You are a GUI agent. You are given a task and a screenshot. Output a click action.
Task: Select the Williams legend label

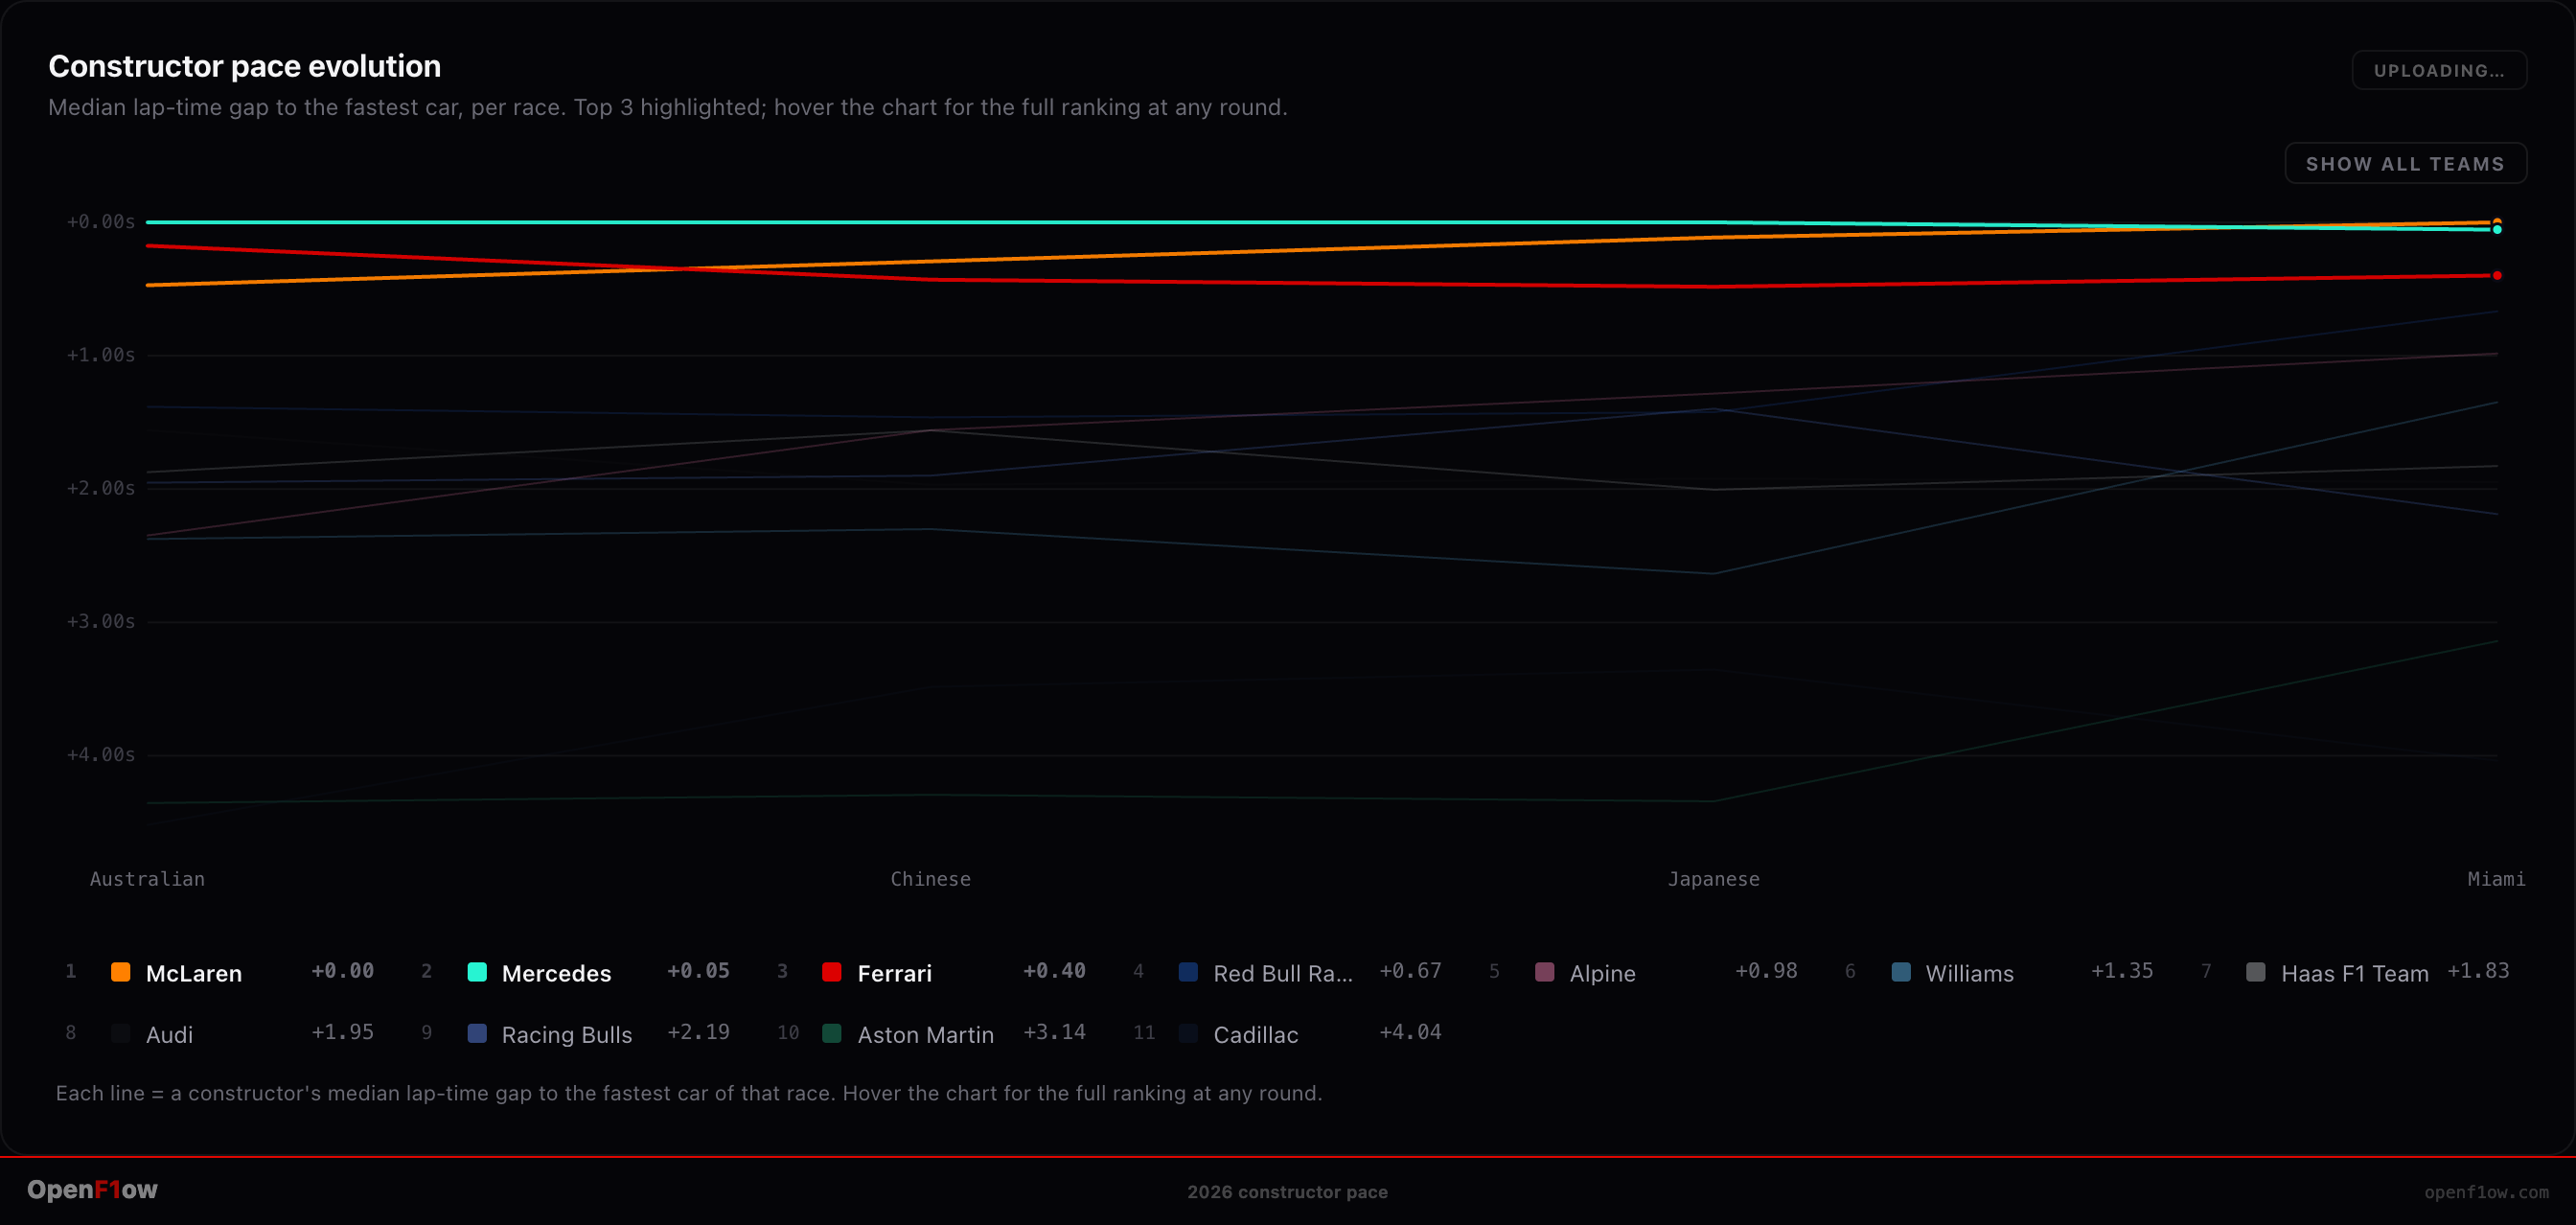(1970, 973)
